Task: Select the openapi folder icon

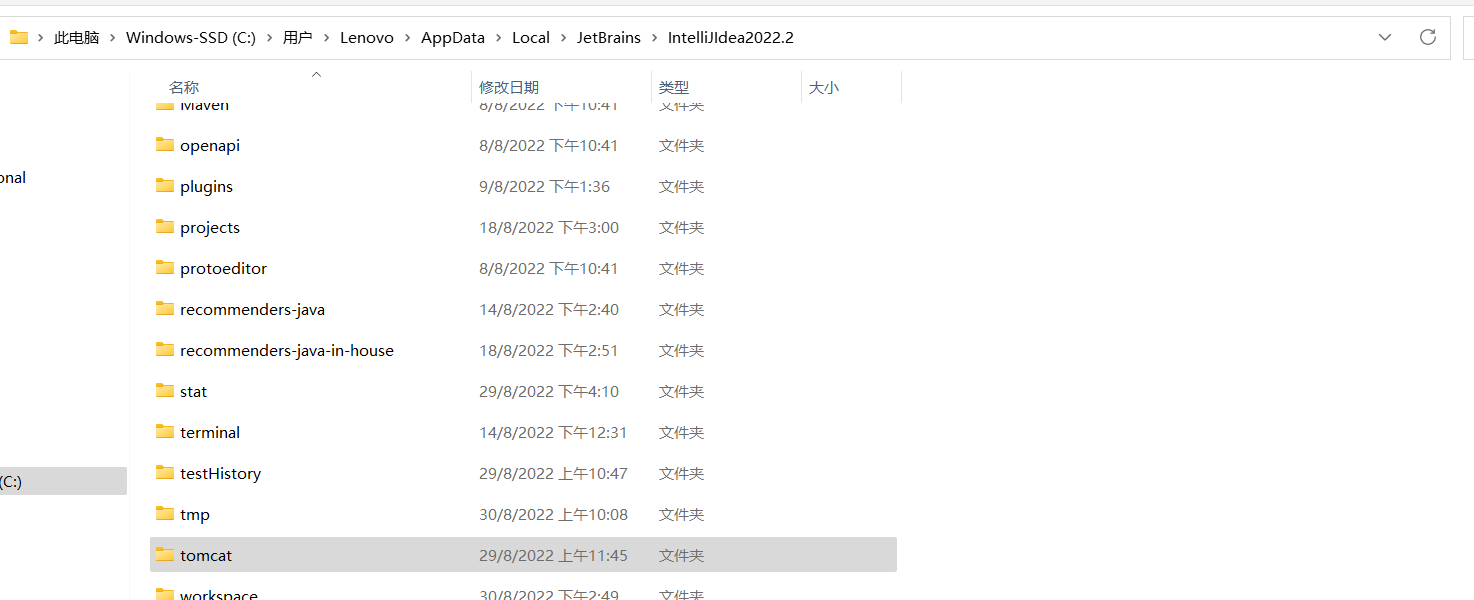Action: pos(165,144)
